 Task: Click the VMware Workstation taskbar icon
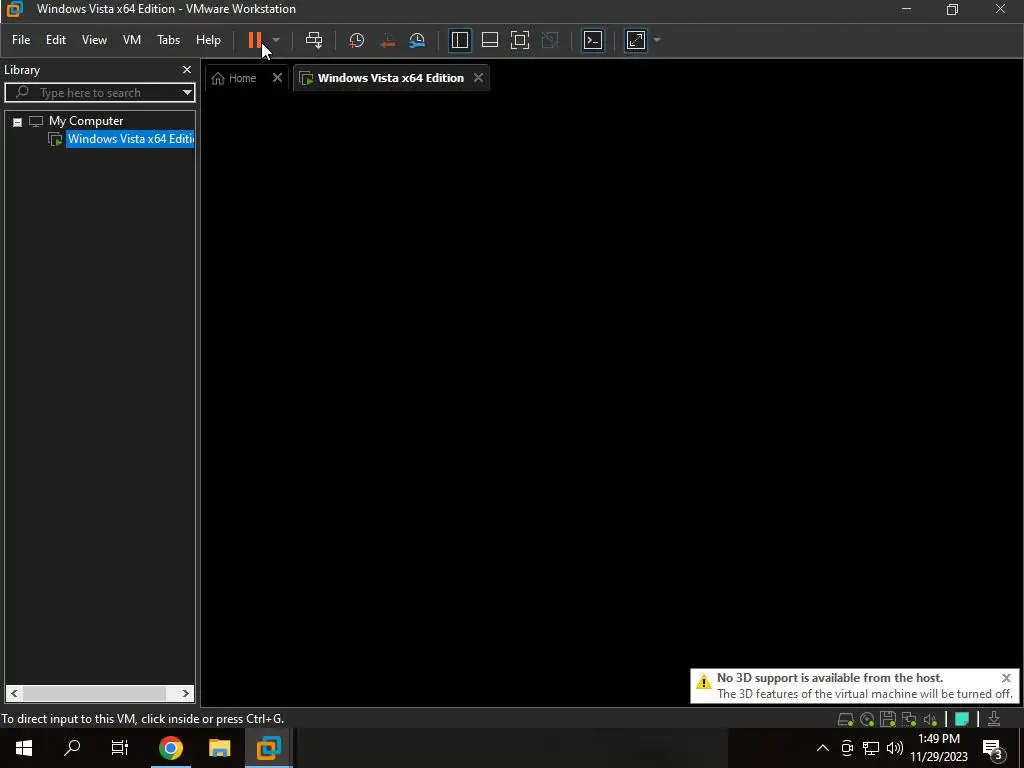[268, 748]
